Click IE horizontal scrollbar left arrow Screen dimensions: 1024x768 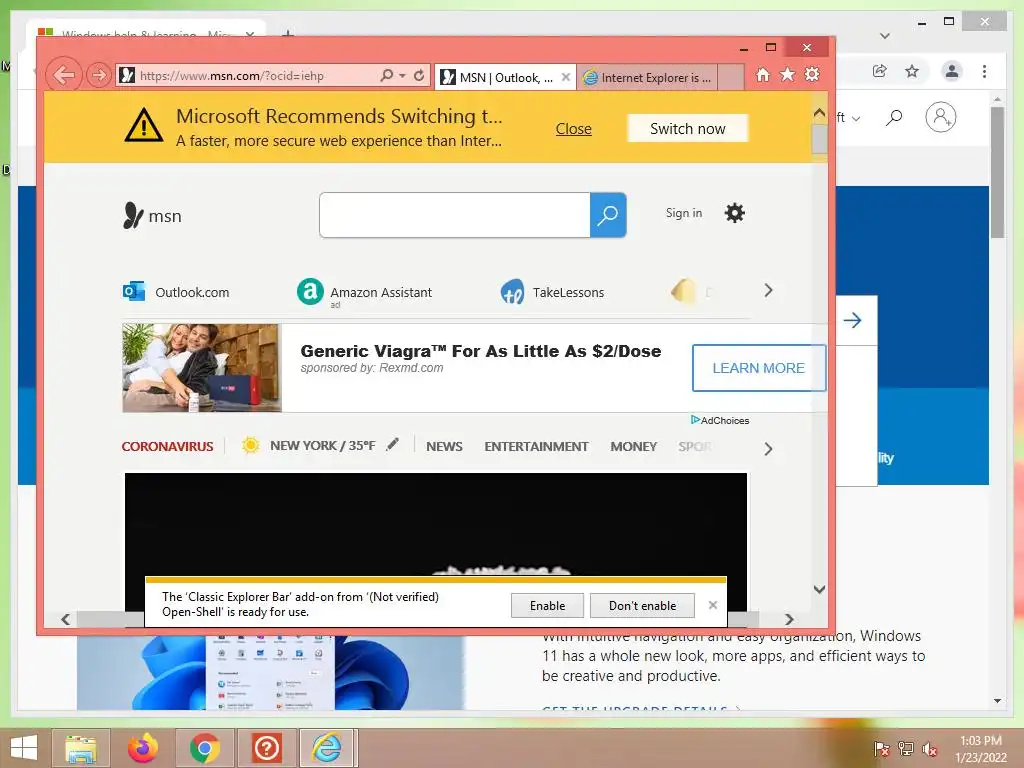click(65, 619)
